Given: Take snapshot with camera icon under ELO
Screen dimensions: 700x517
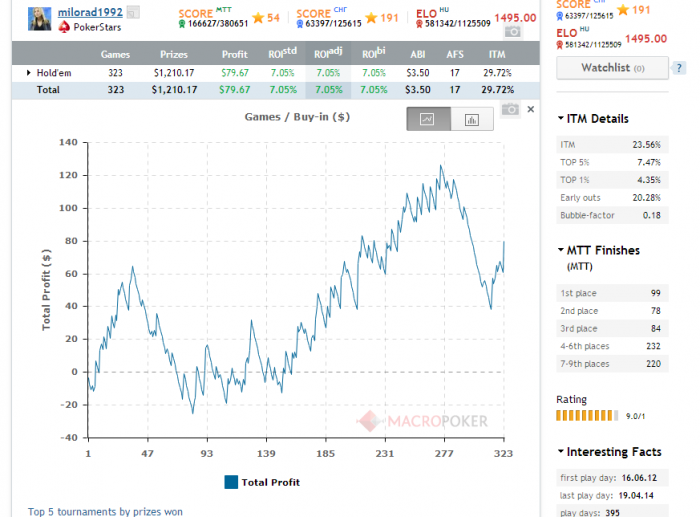Looking at the screenshot, I should coord(512,32).
